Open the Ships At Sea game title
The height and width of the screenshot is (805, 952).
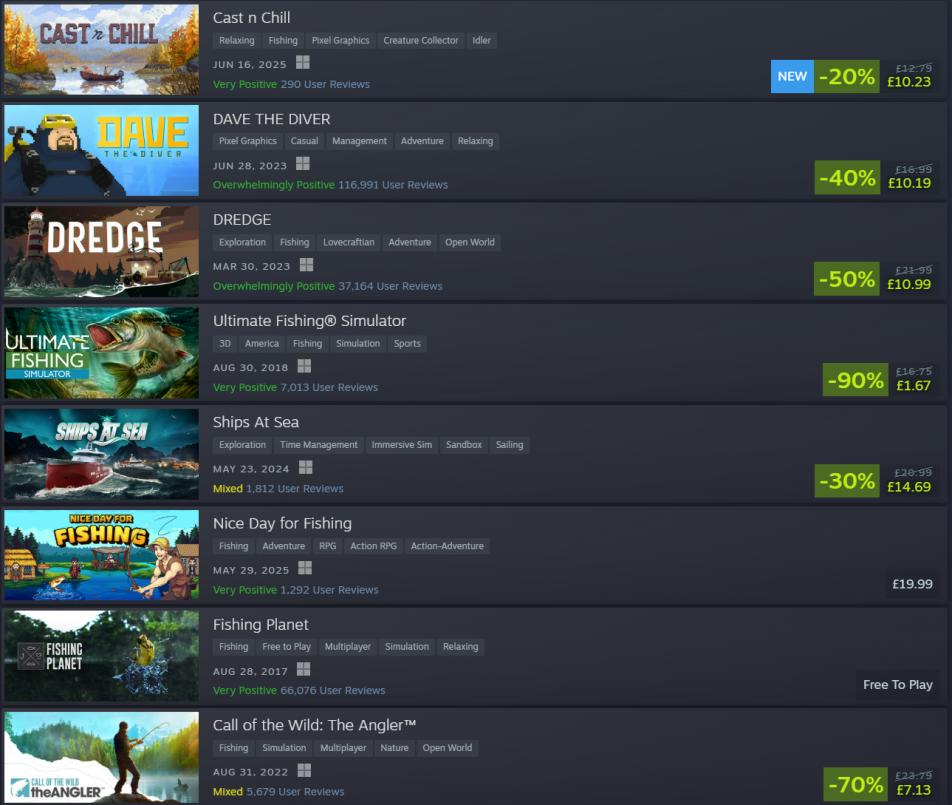click(x=256, y=422)
